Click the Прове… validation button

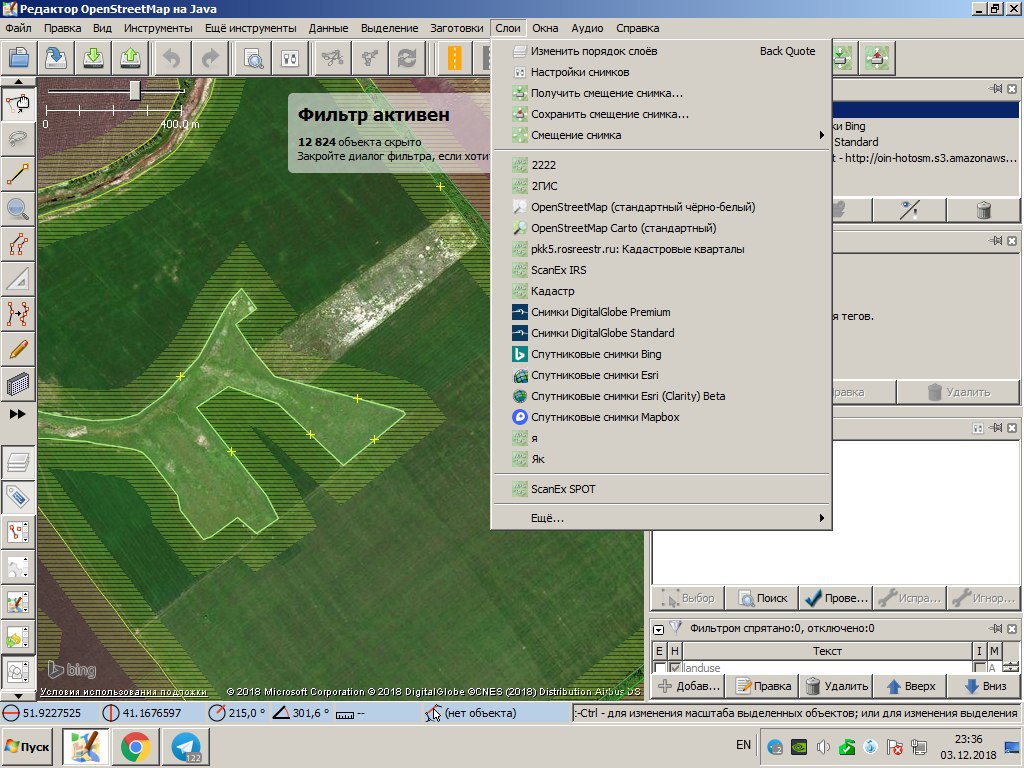836,598
